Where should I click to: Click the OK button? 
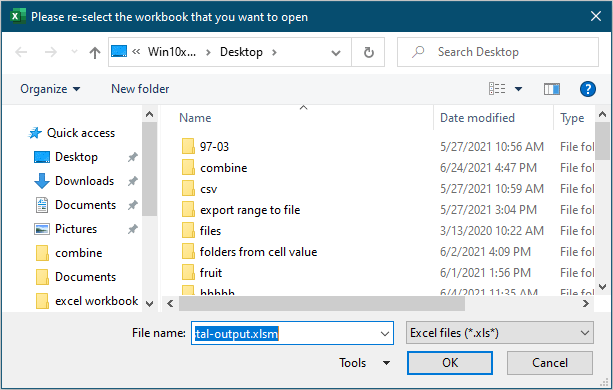pyautogui.click(x=450, y=363)
